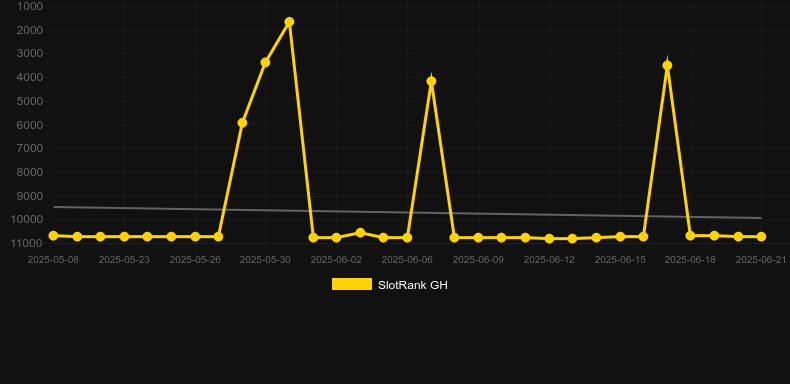
Task: Select the last data point at 2025-06-21
Action: (x=761, y=237)
